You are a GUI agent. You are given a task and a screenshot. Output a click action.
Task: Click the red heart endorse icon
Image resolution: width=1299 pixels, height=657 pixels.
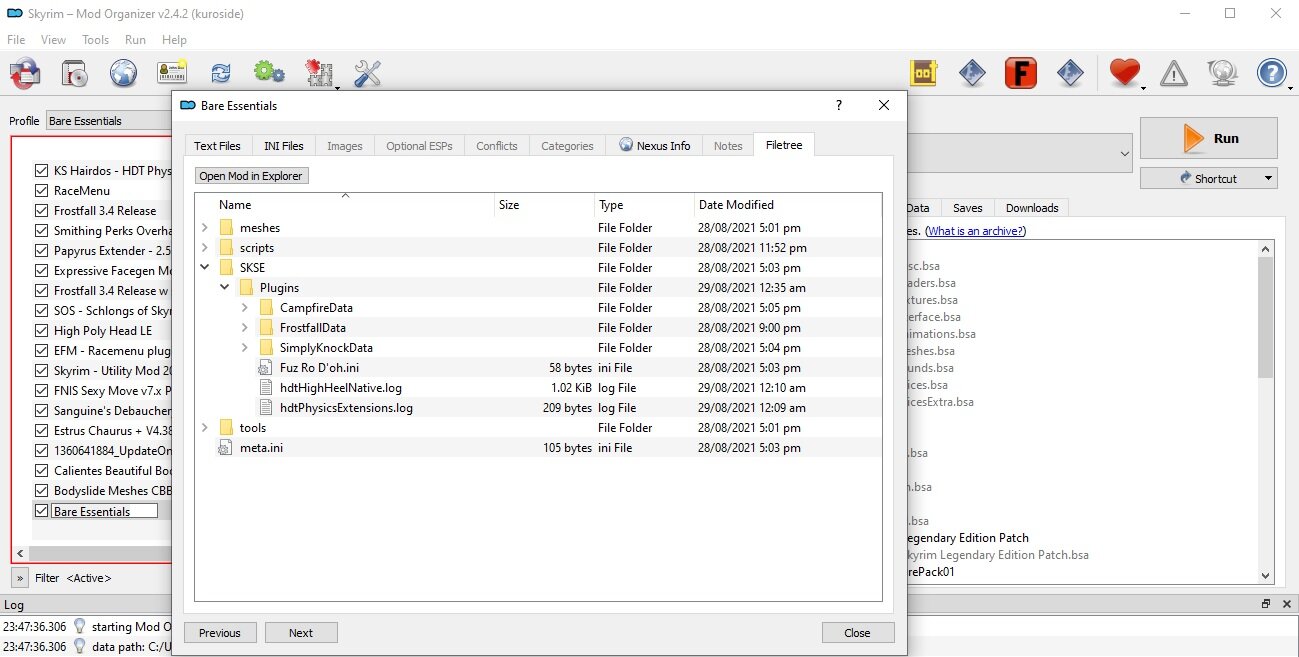click(x=1125, y=73)
